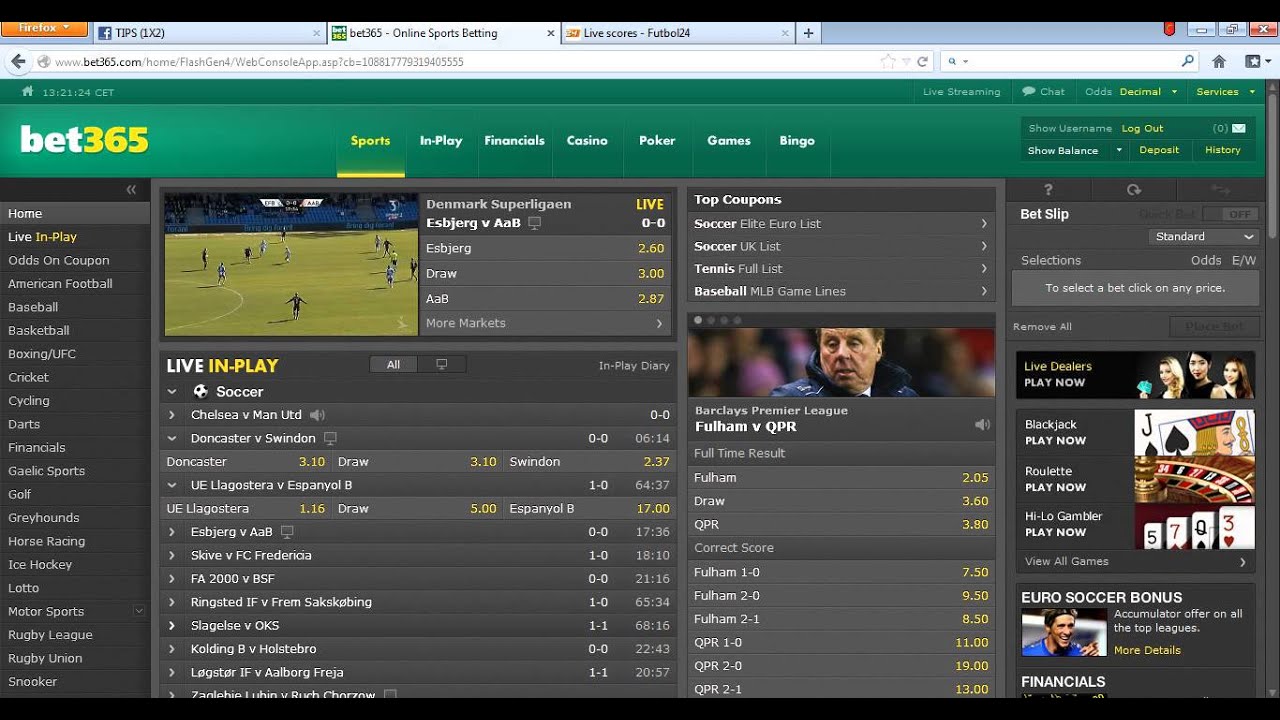Open the Financials main tab
Image resolution: width=1280 pixels, height=720 pixels.
click(x=514, y=141)
